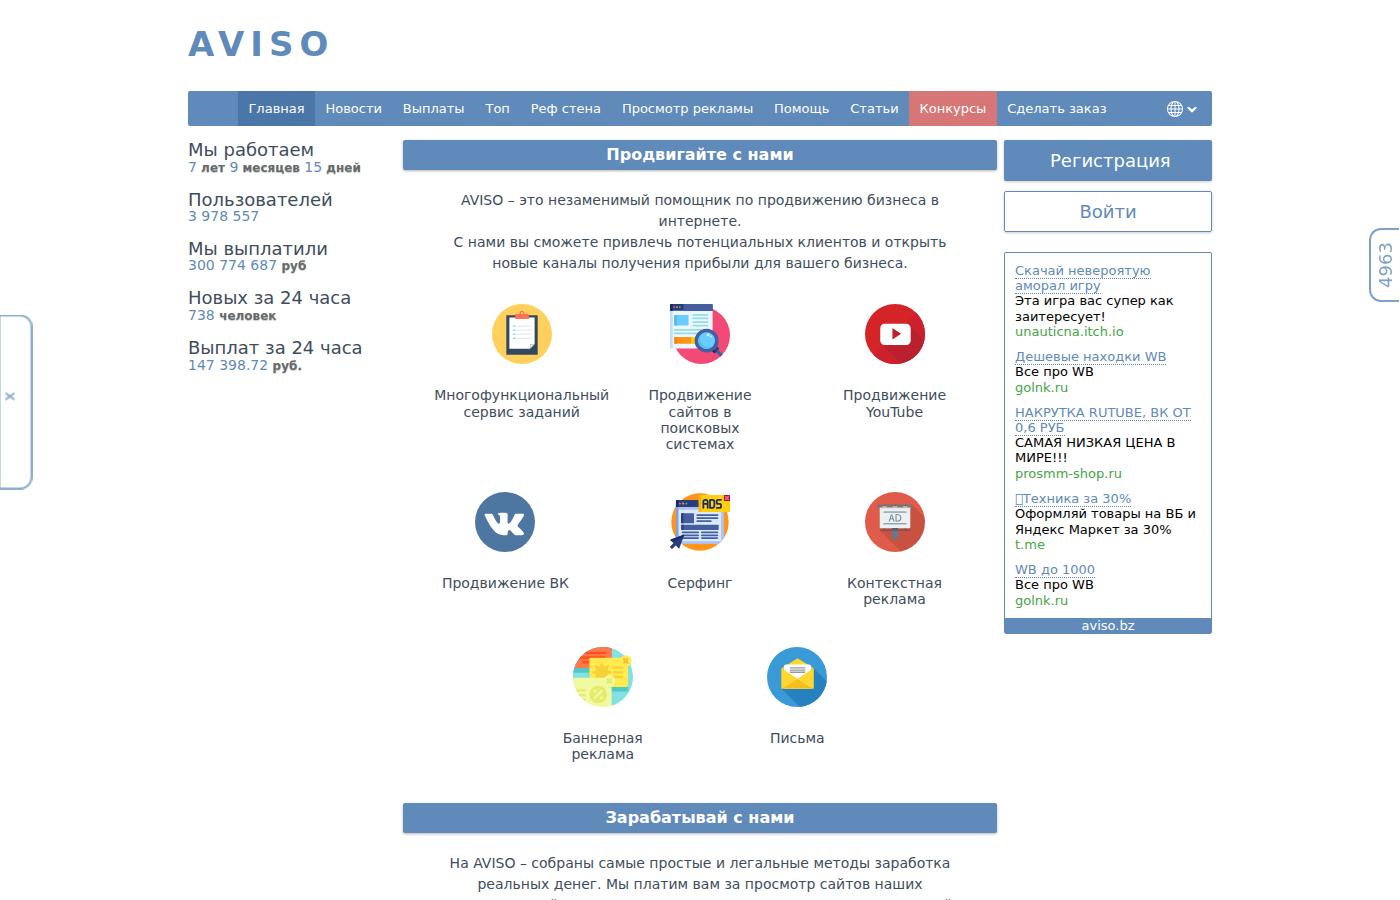The width and height of the screenshot is (1400, 900).
Task: Click the VK promotion icon
Action: point(505,522)
